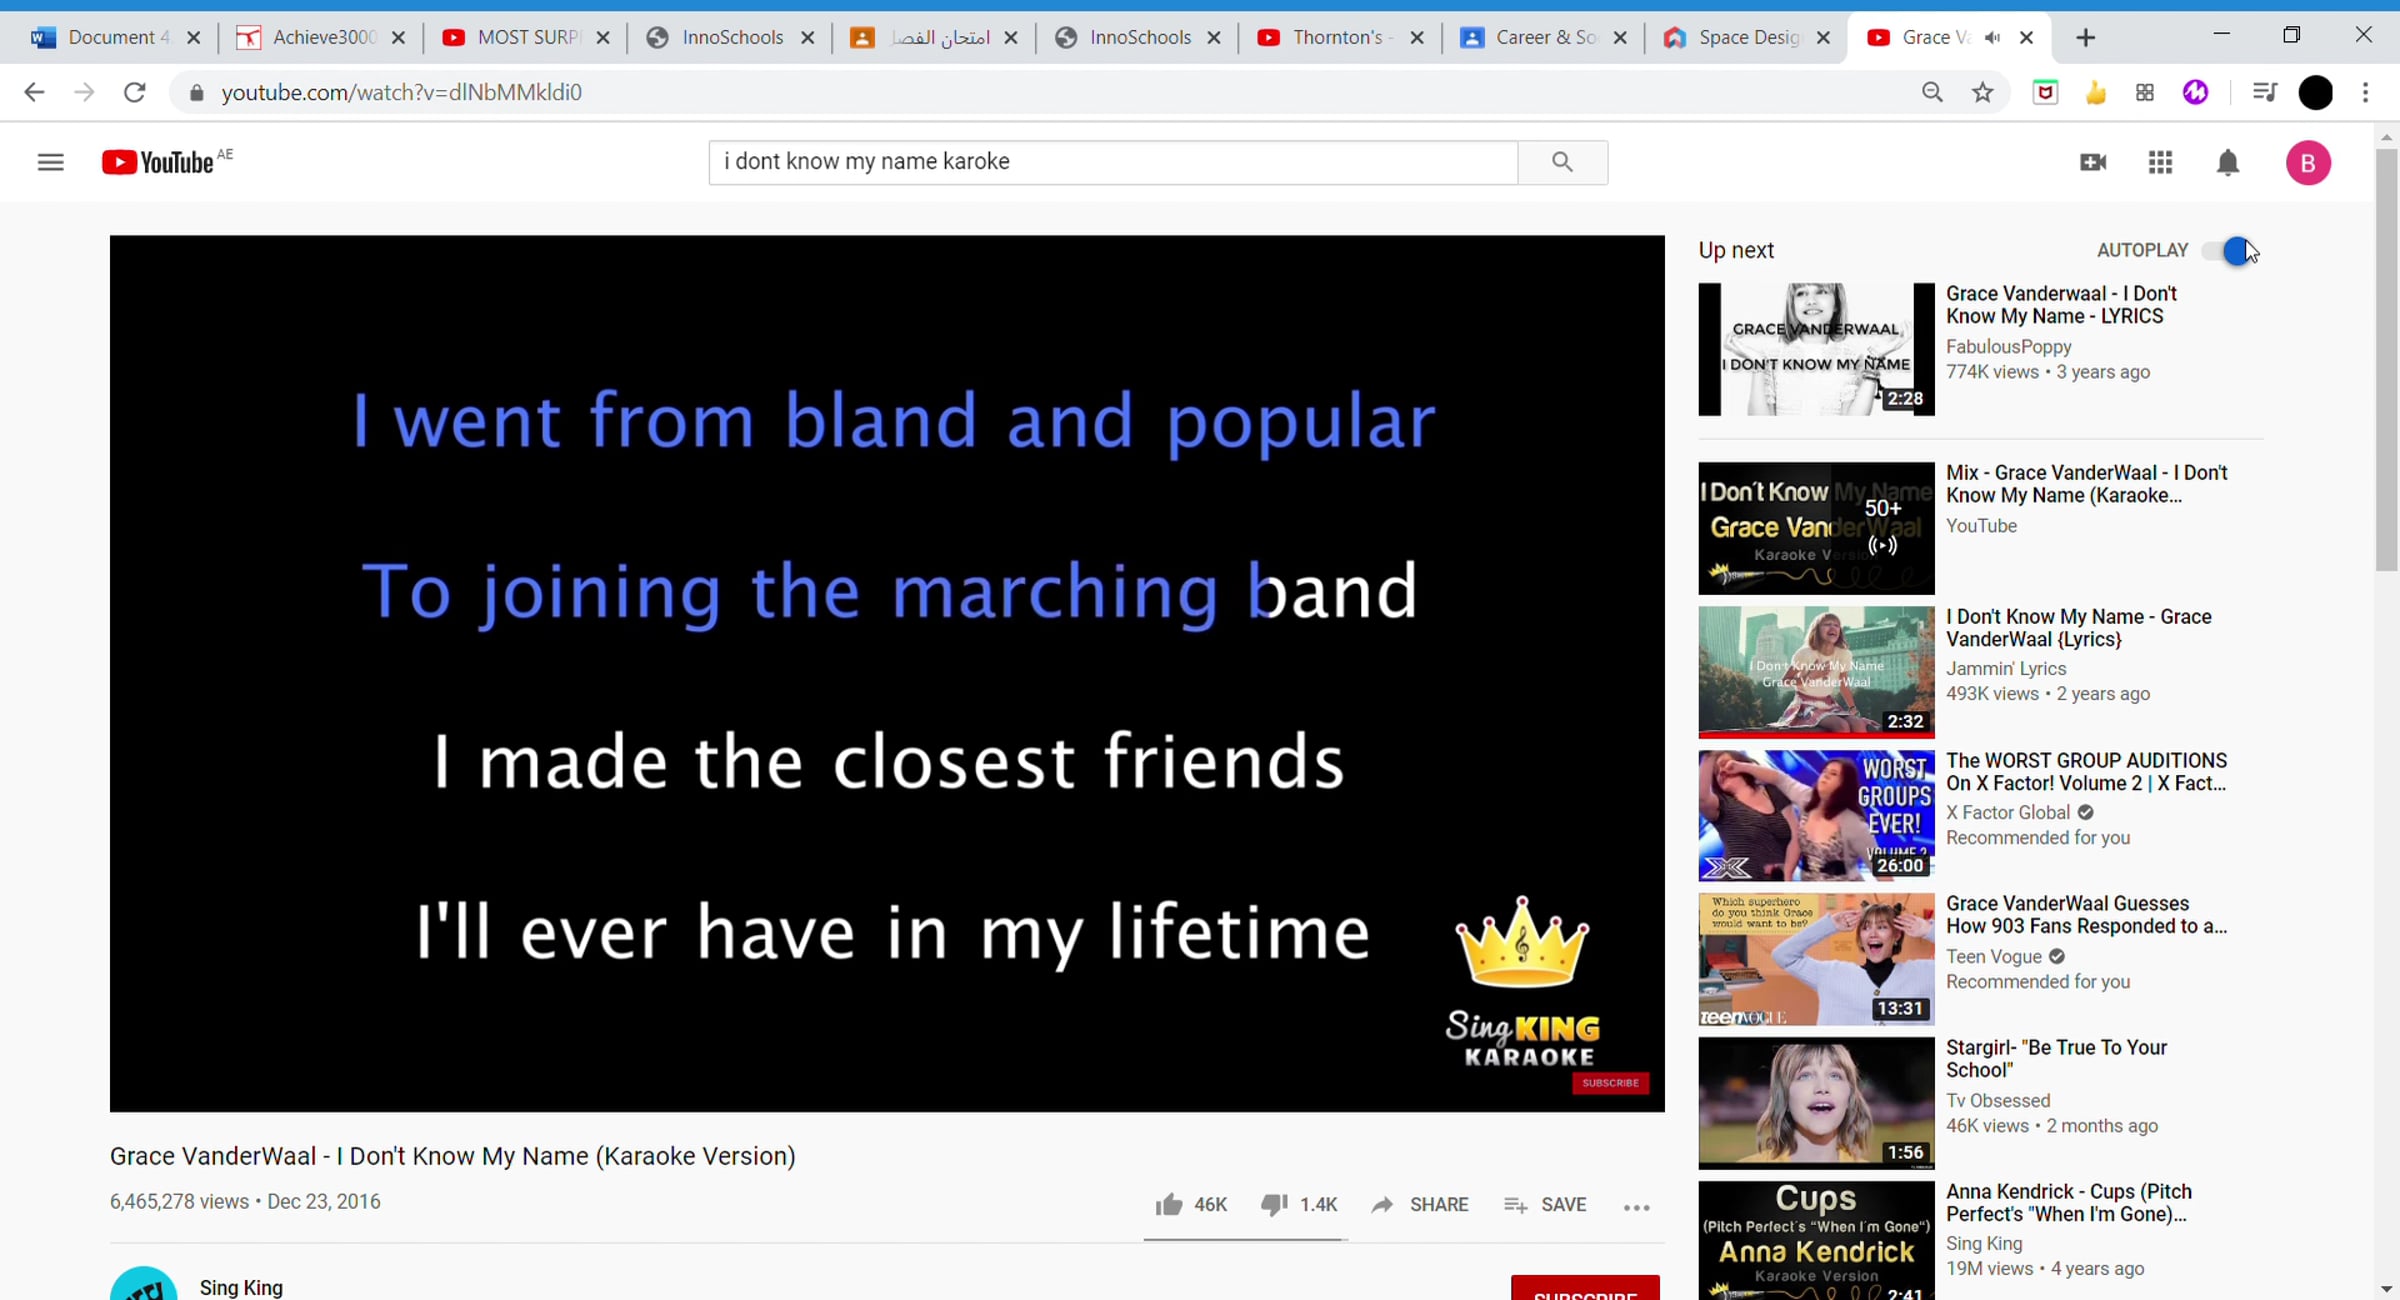Image resolution: width=2400 pixels, height=1300 pixels.
Task: Open the three-dot more actions menu
Action: pos(1636,1207)
